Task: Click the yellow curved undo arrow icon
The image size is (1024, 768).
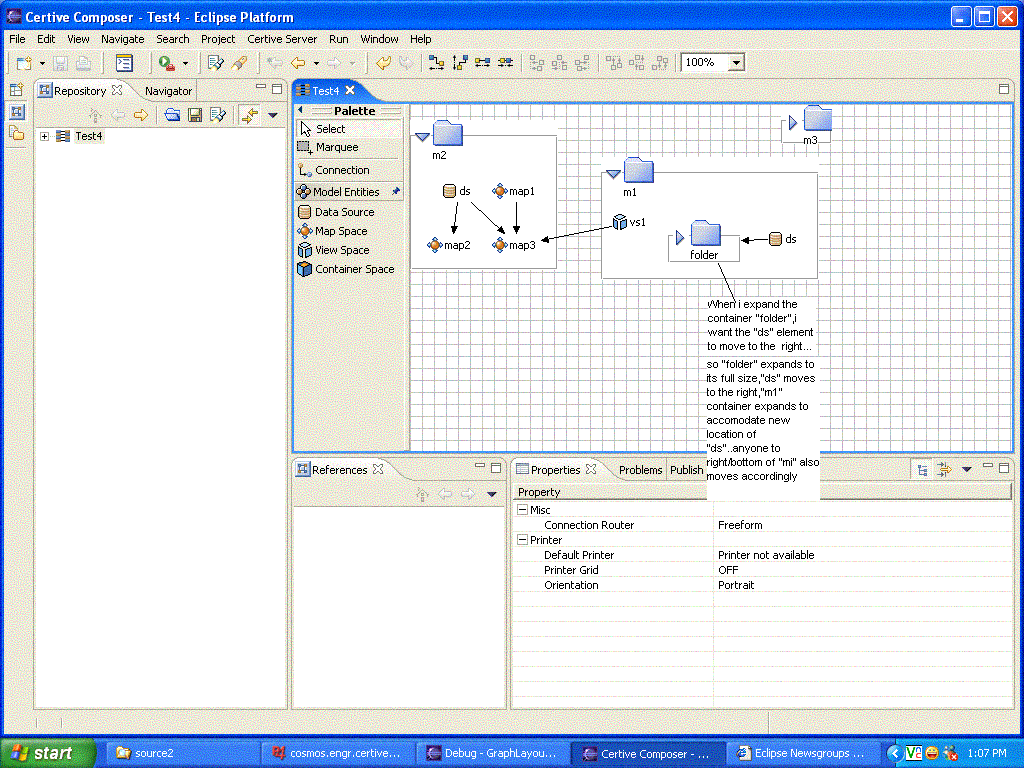Action: (383, 63)
